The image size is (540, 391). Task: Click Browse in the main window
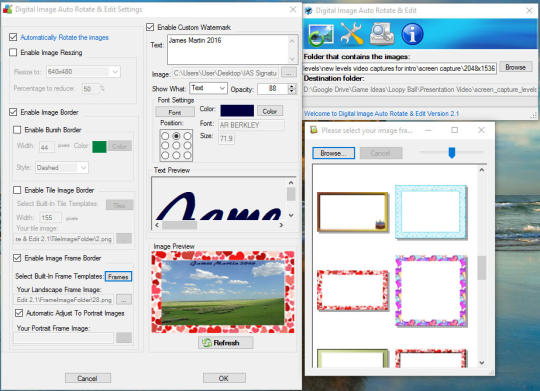[516, 67]
